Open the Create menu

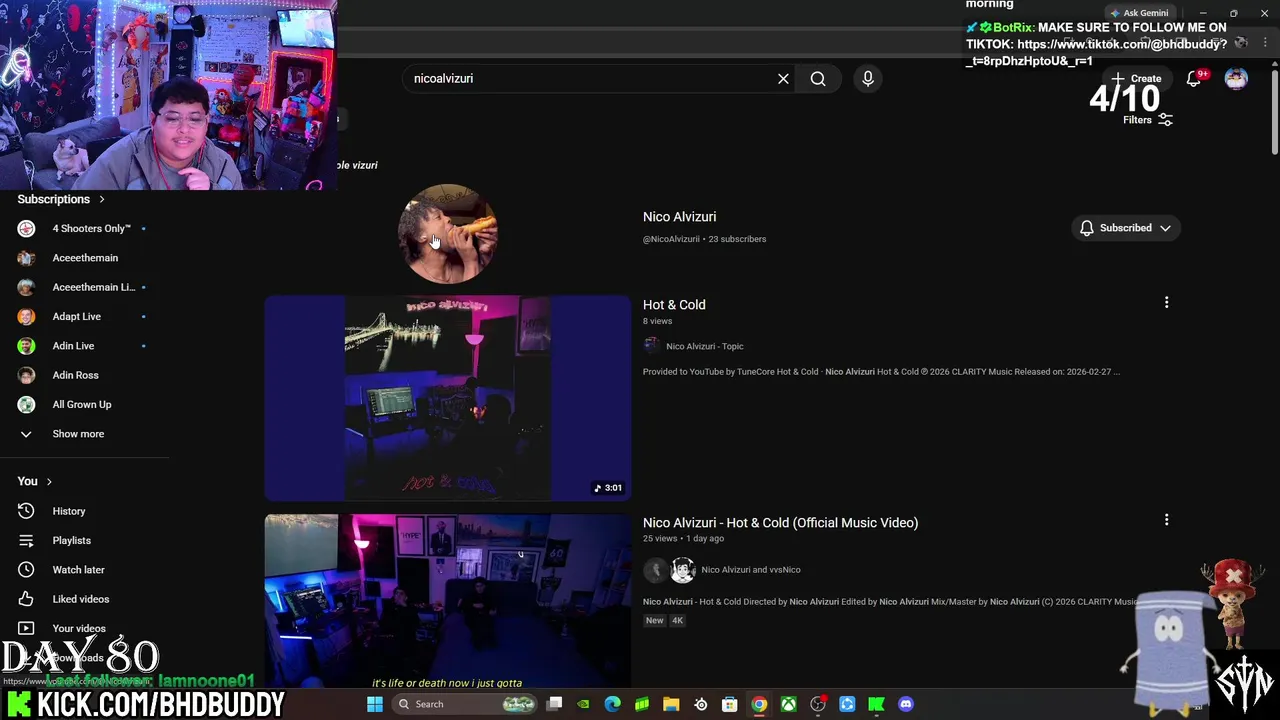point(1136,79)
